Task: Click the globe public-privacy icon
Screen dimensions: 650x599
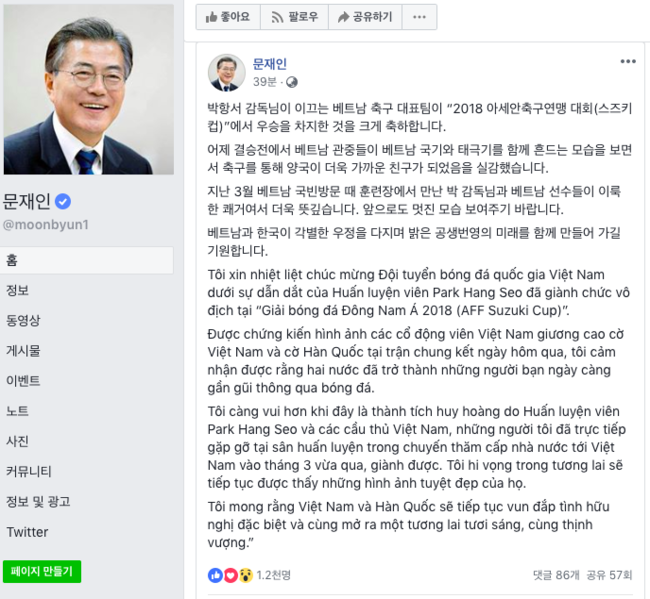Action: pyautogui.click(x=291, y=82)
